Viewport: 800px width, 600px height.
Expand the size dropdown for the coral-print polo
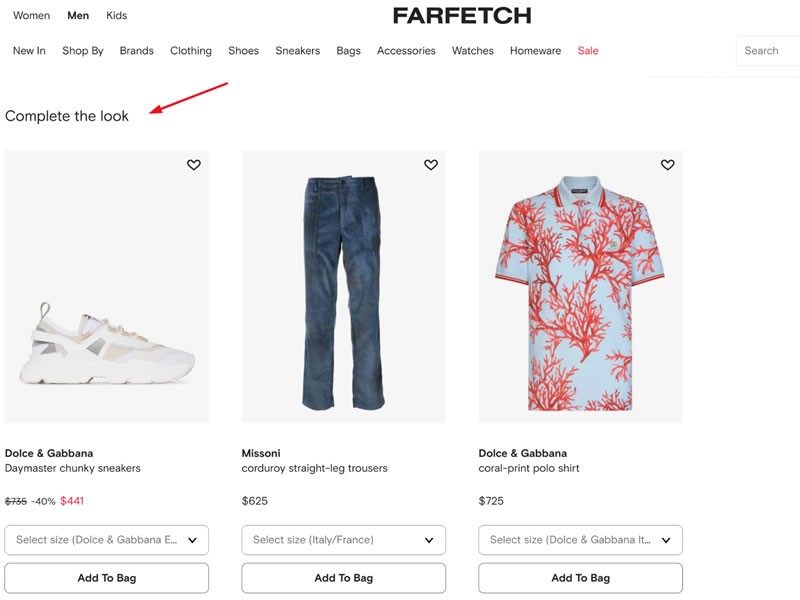[580, 540]
